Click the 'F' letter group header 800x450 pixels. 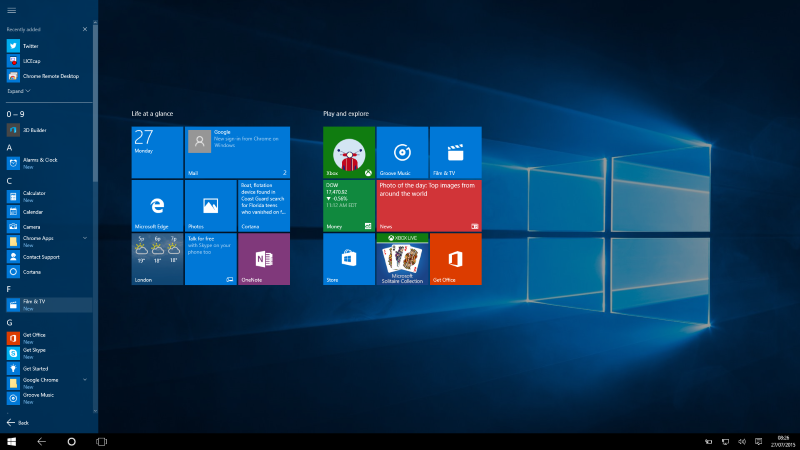(x=9, y=289)
